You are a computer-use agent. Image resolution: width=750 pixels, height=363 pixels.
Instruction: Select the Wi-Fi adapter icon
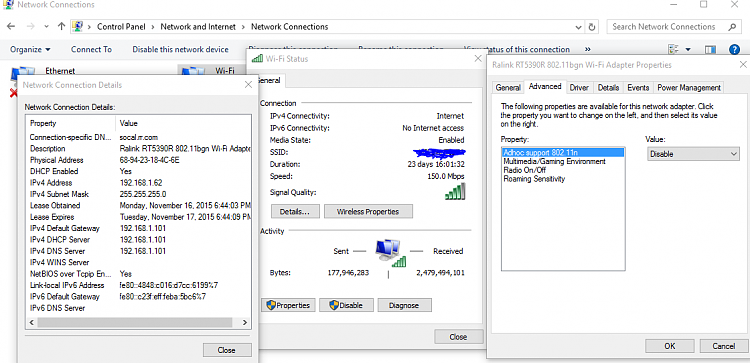(192, 71)
